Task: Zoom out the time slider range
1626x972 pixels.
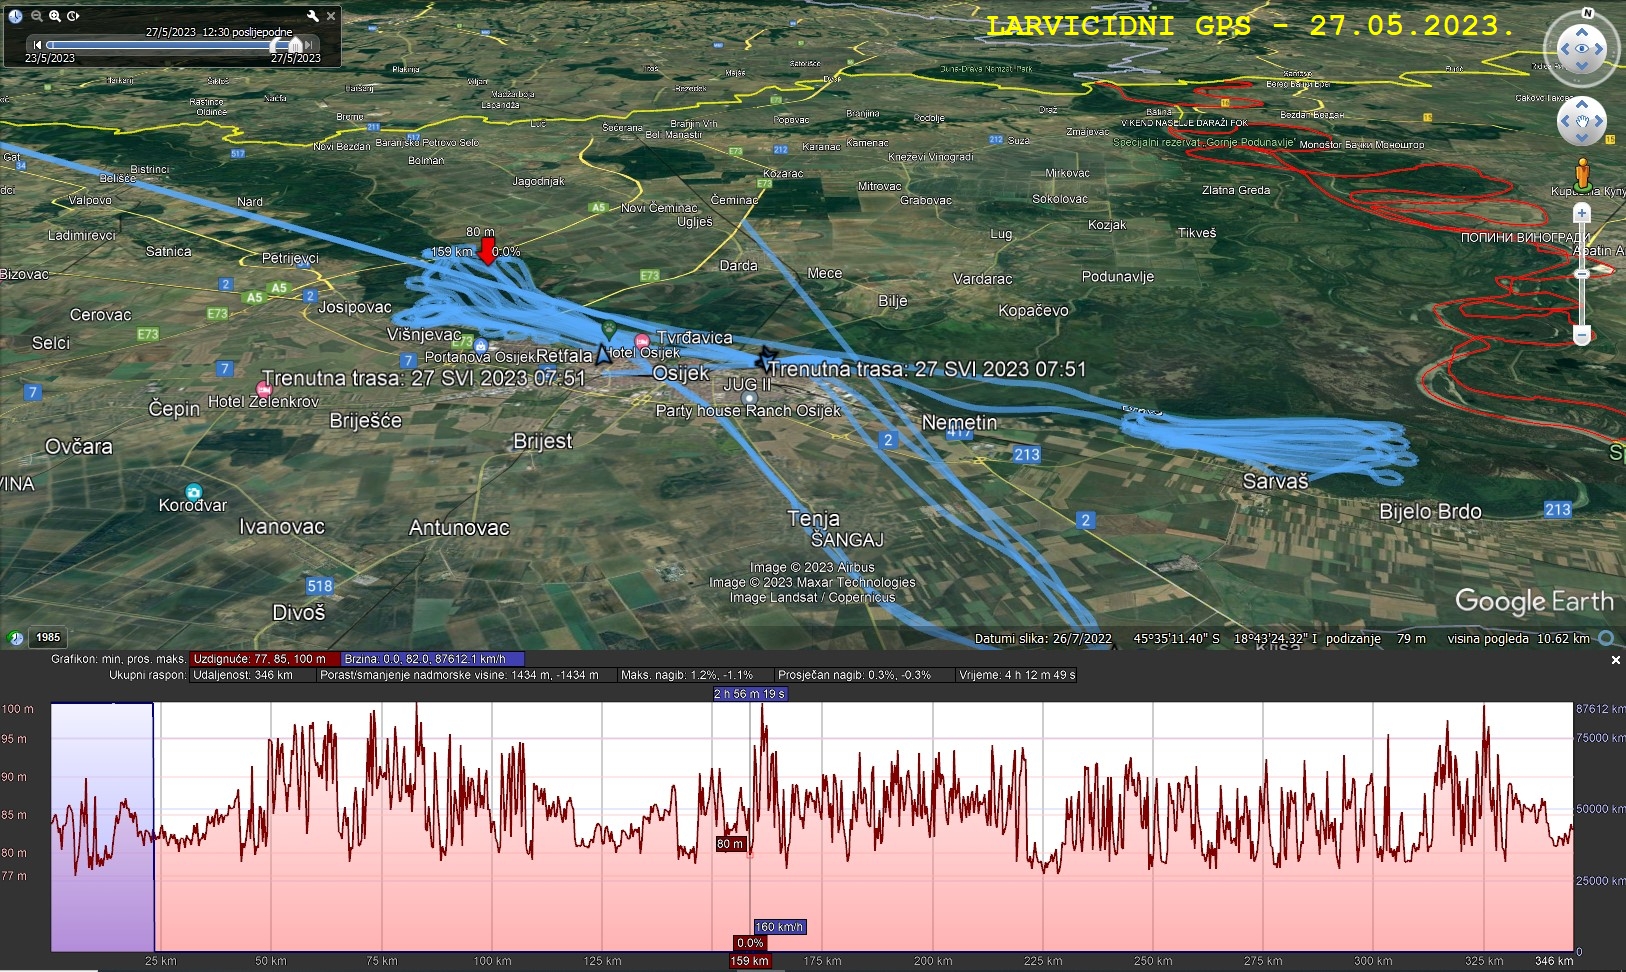Action: click(36, 16)
